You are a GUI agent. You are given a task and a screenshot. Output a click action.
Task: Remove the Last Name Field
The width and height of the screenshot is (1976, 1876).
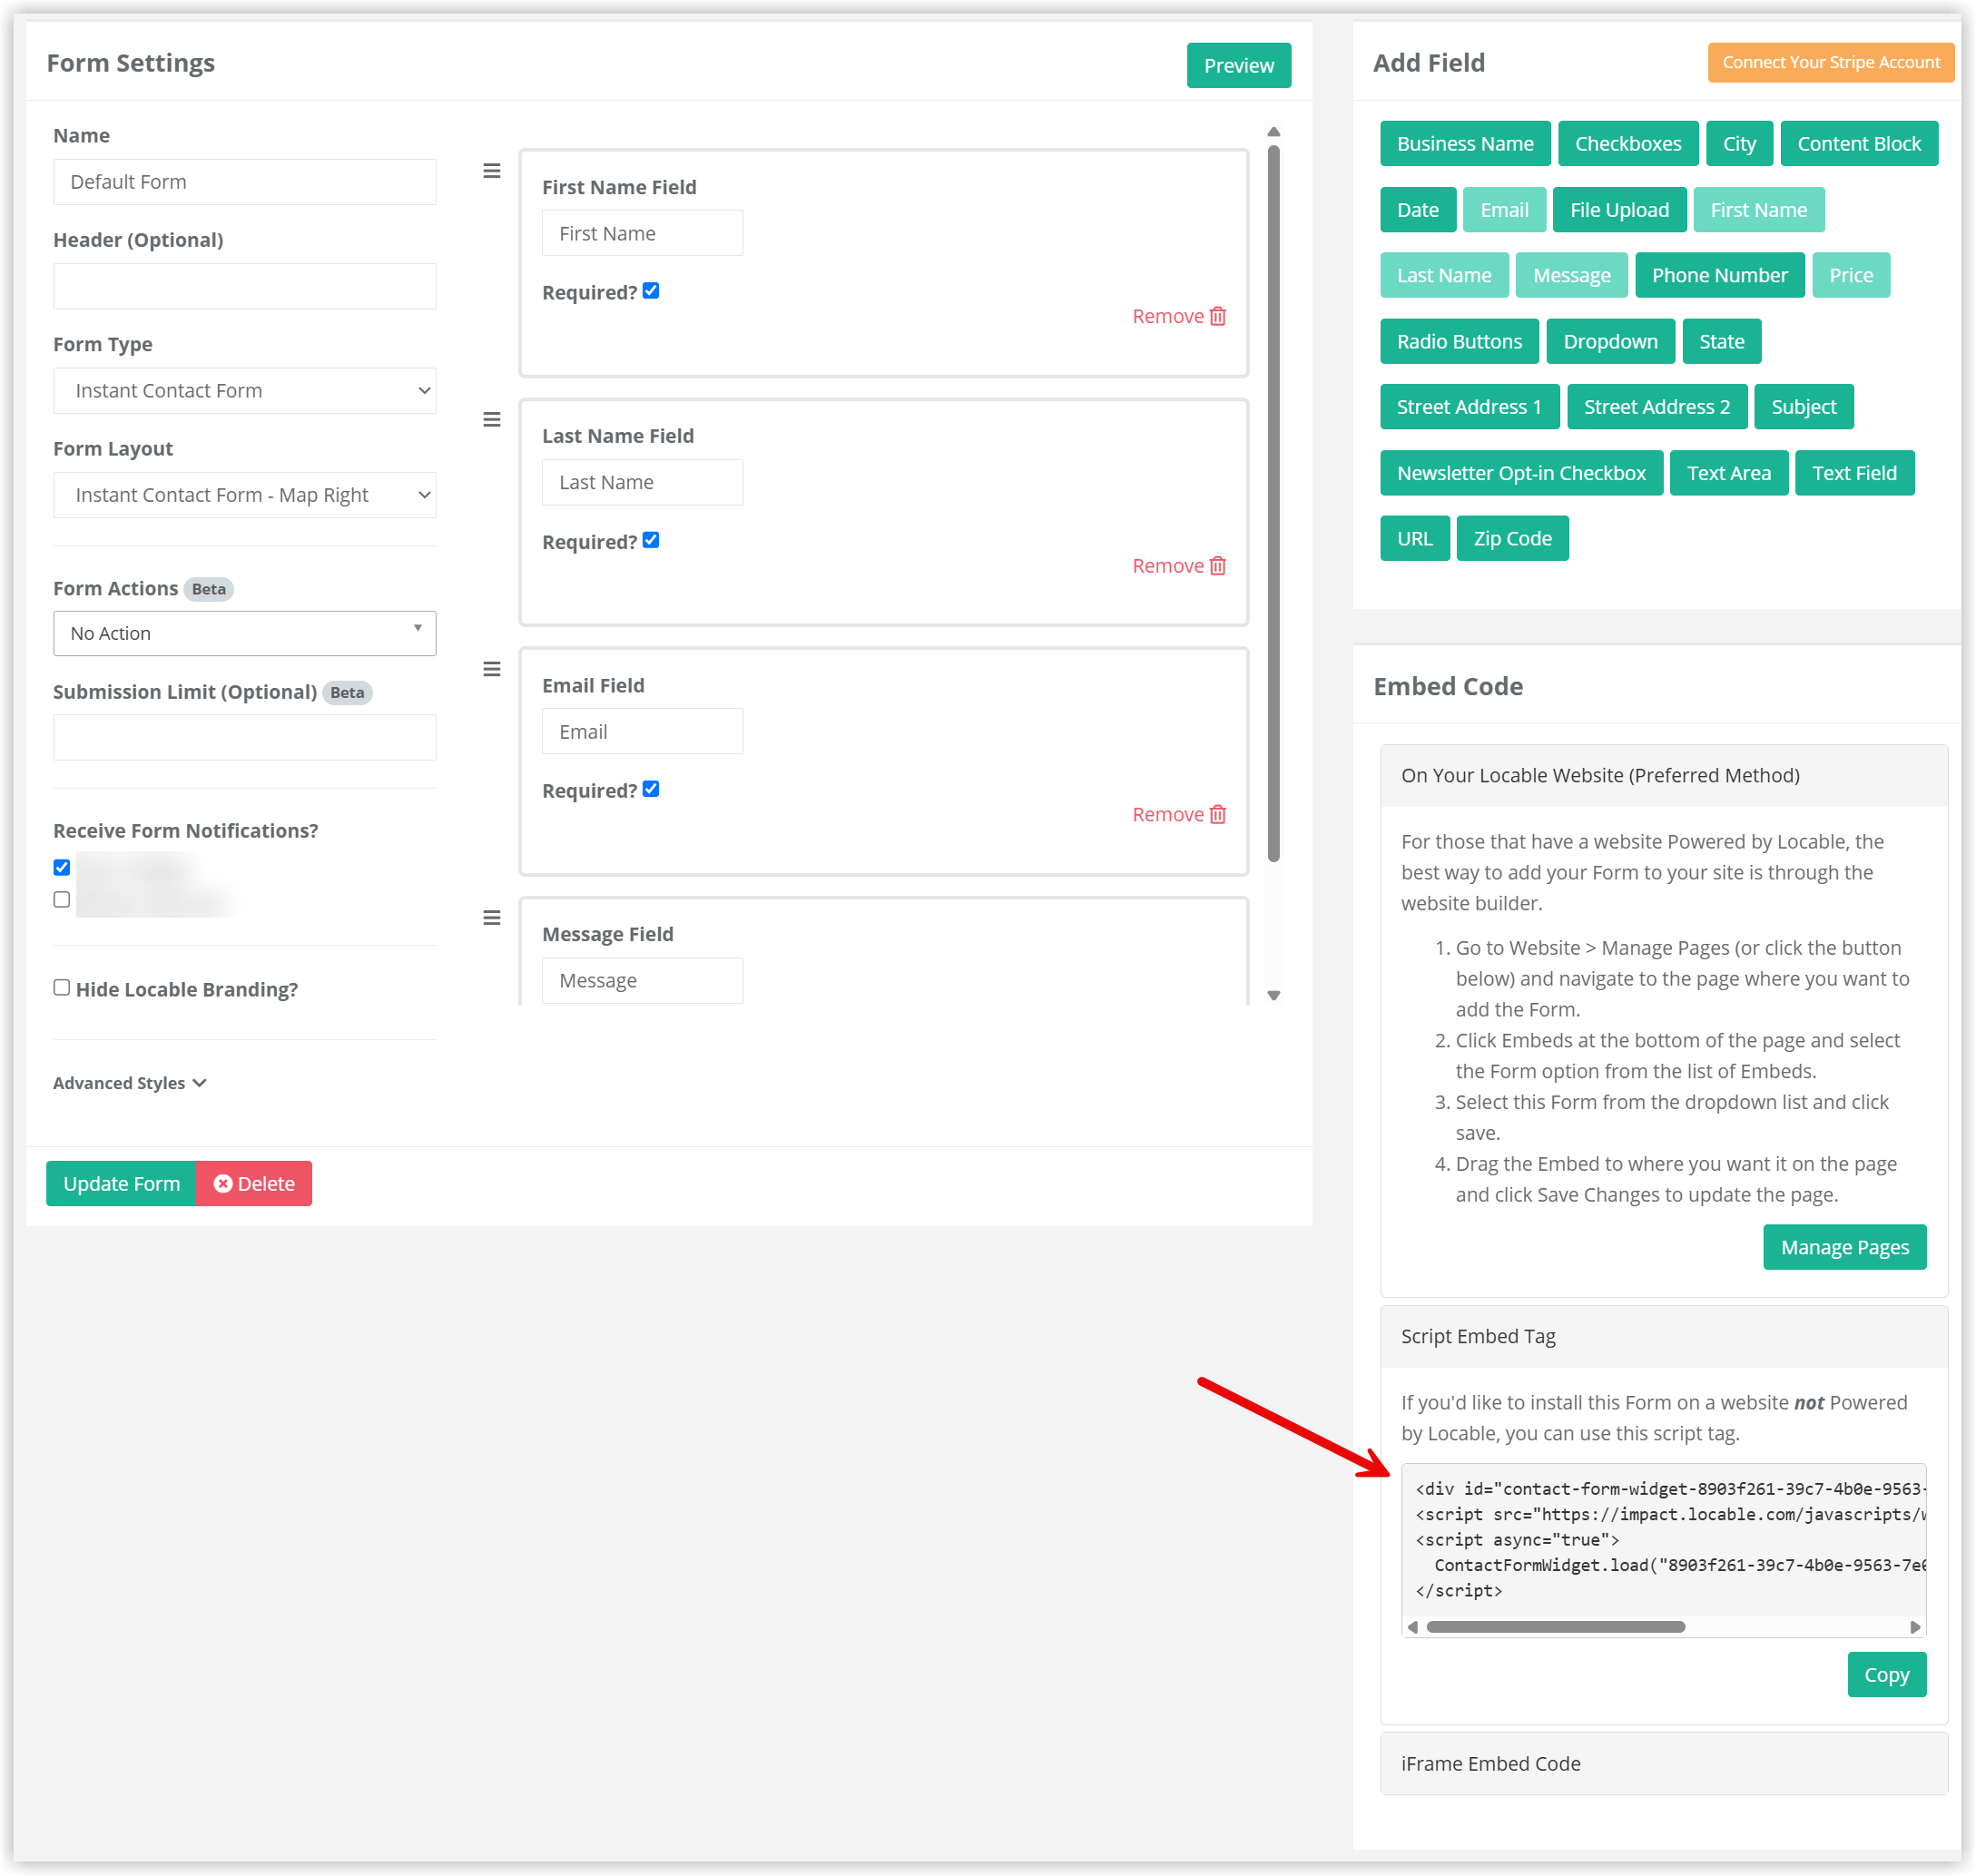tap(1179, 566)
